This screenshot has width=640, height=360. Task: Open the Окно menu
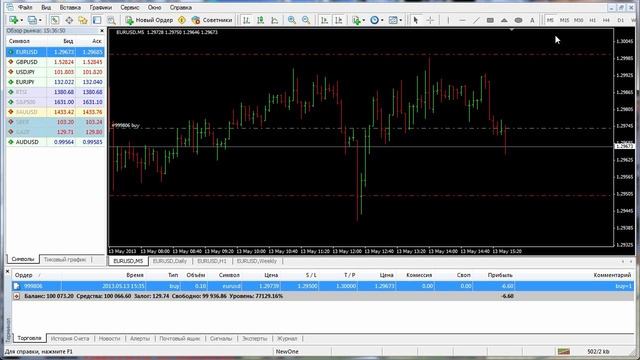[154, 7]
